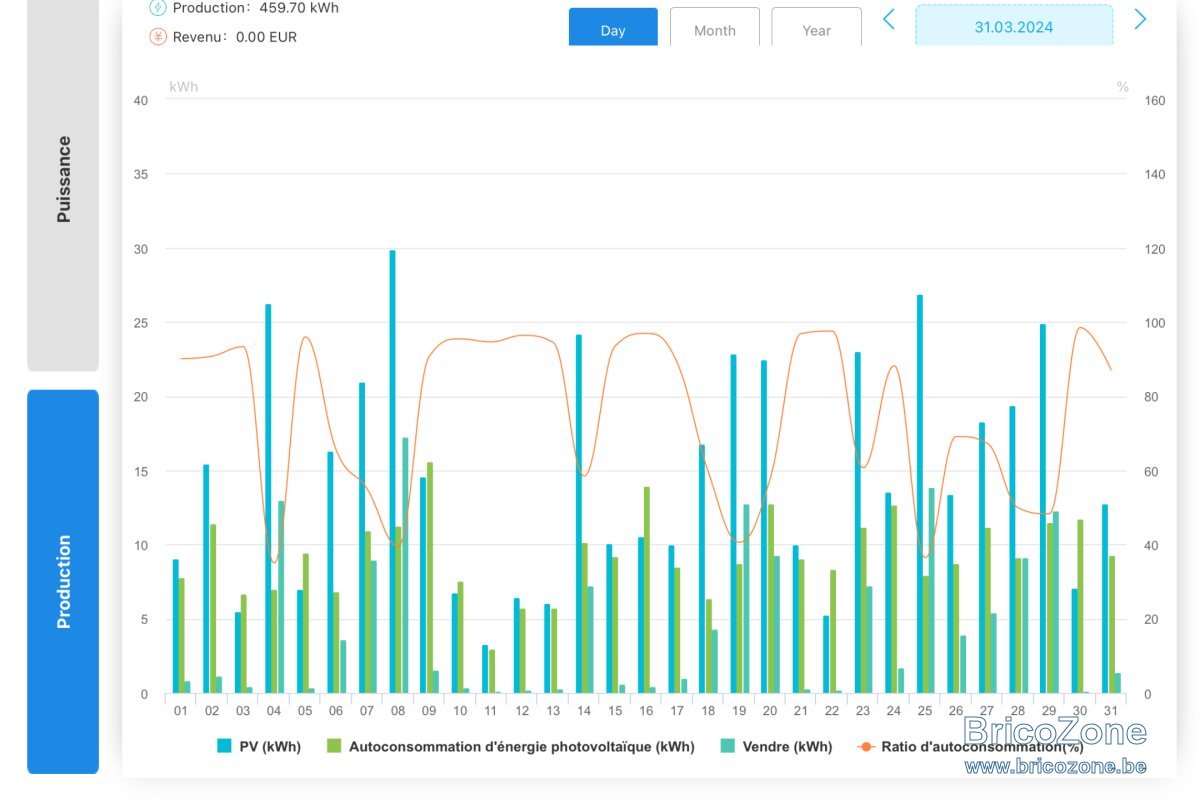The height and width of the screenshot is (810, 1200).
Task: Click the PV bar for day 25
Action: [x=919, y=494]
